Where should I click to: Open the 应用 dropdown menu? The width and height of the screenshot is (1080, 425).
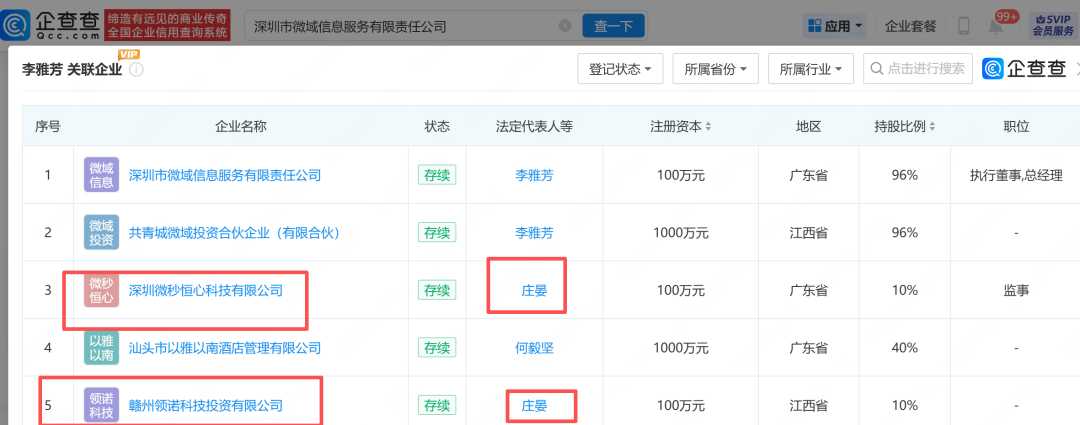click(835, 26)
